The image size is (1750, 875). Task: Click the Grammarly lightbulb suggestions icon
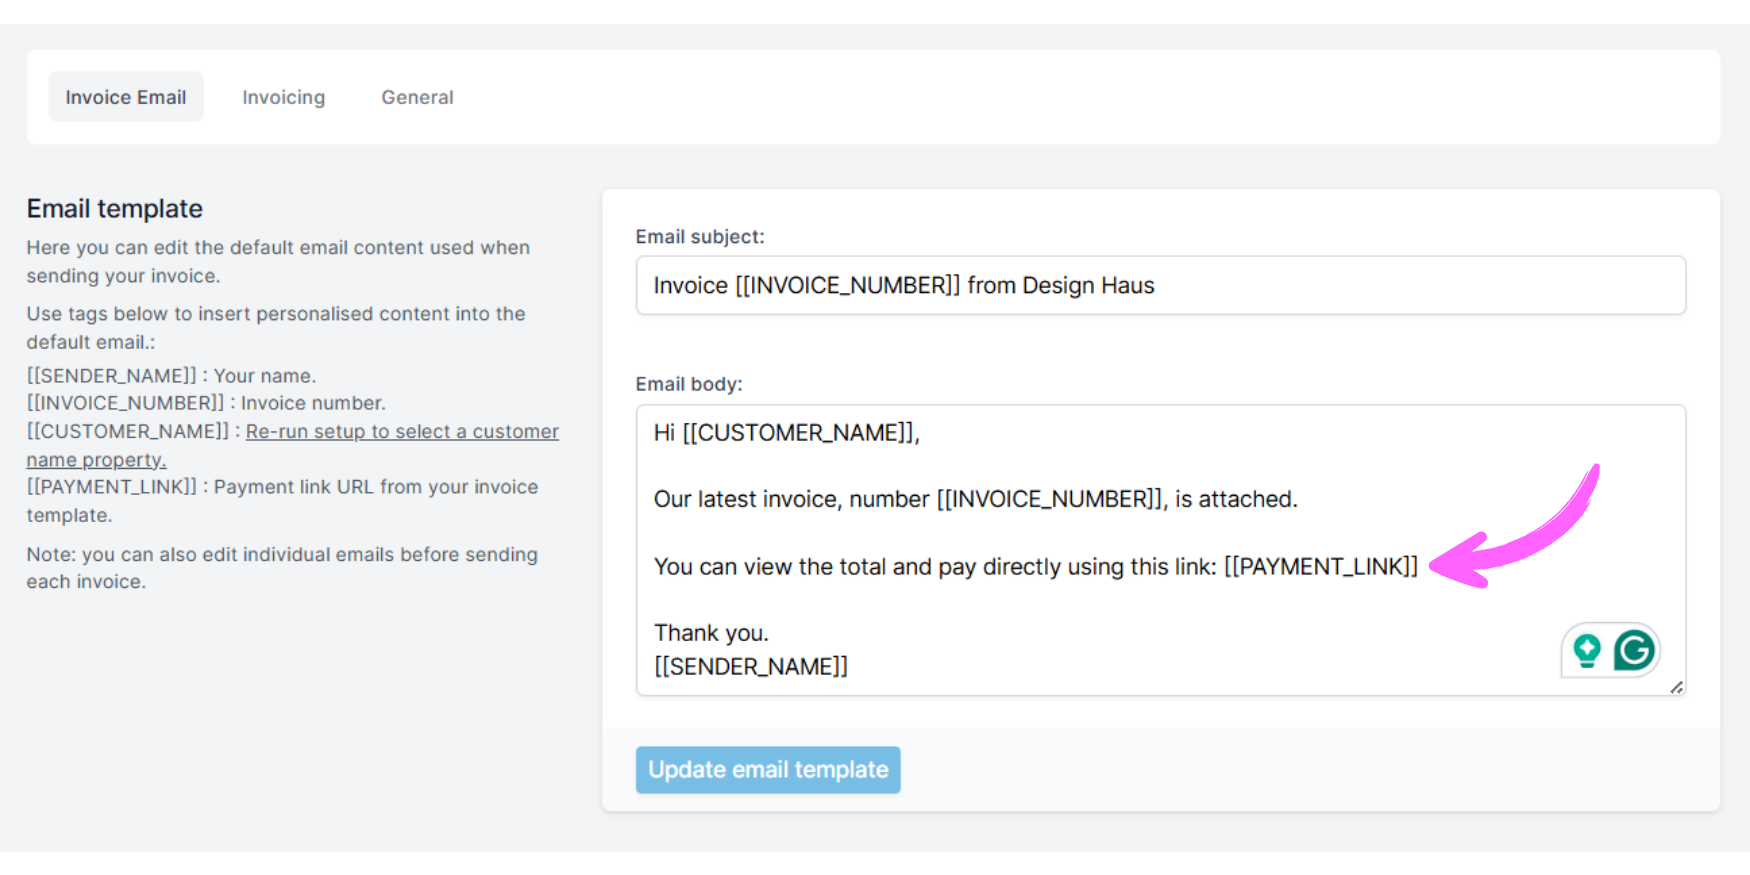tap(1587, 650)
